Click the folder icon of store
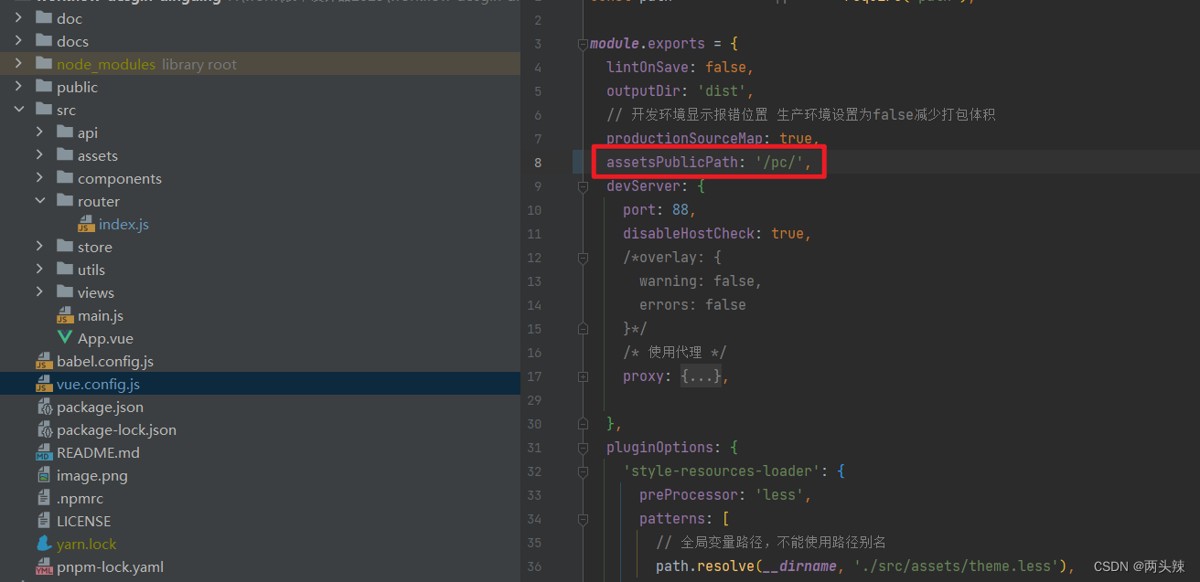This screenshot has height=582, width=1200. click(x=65, y=247)
